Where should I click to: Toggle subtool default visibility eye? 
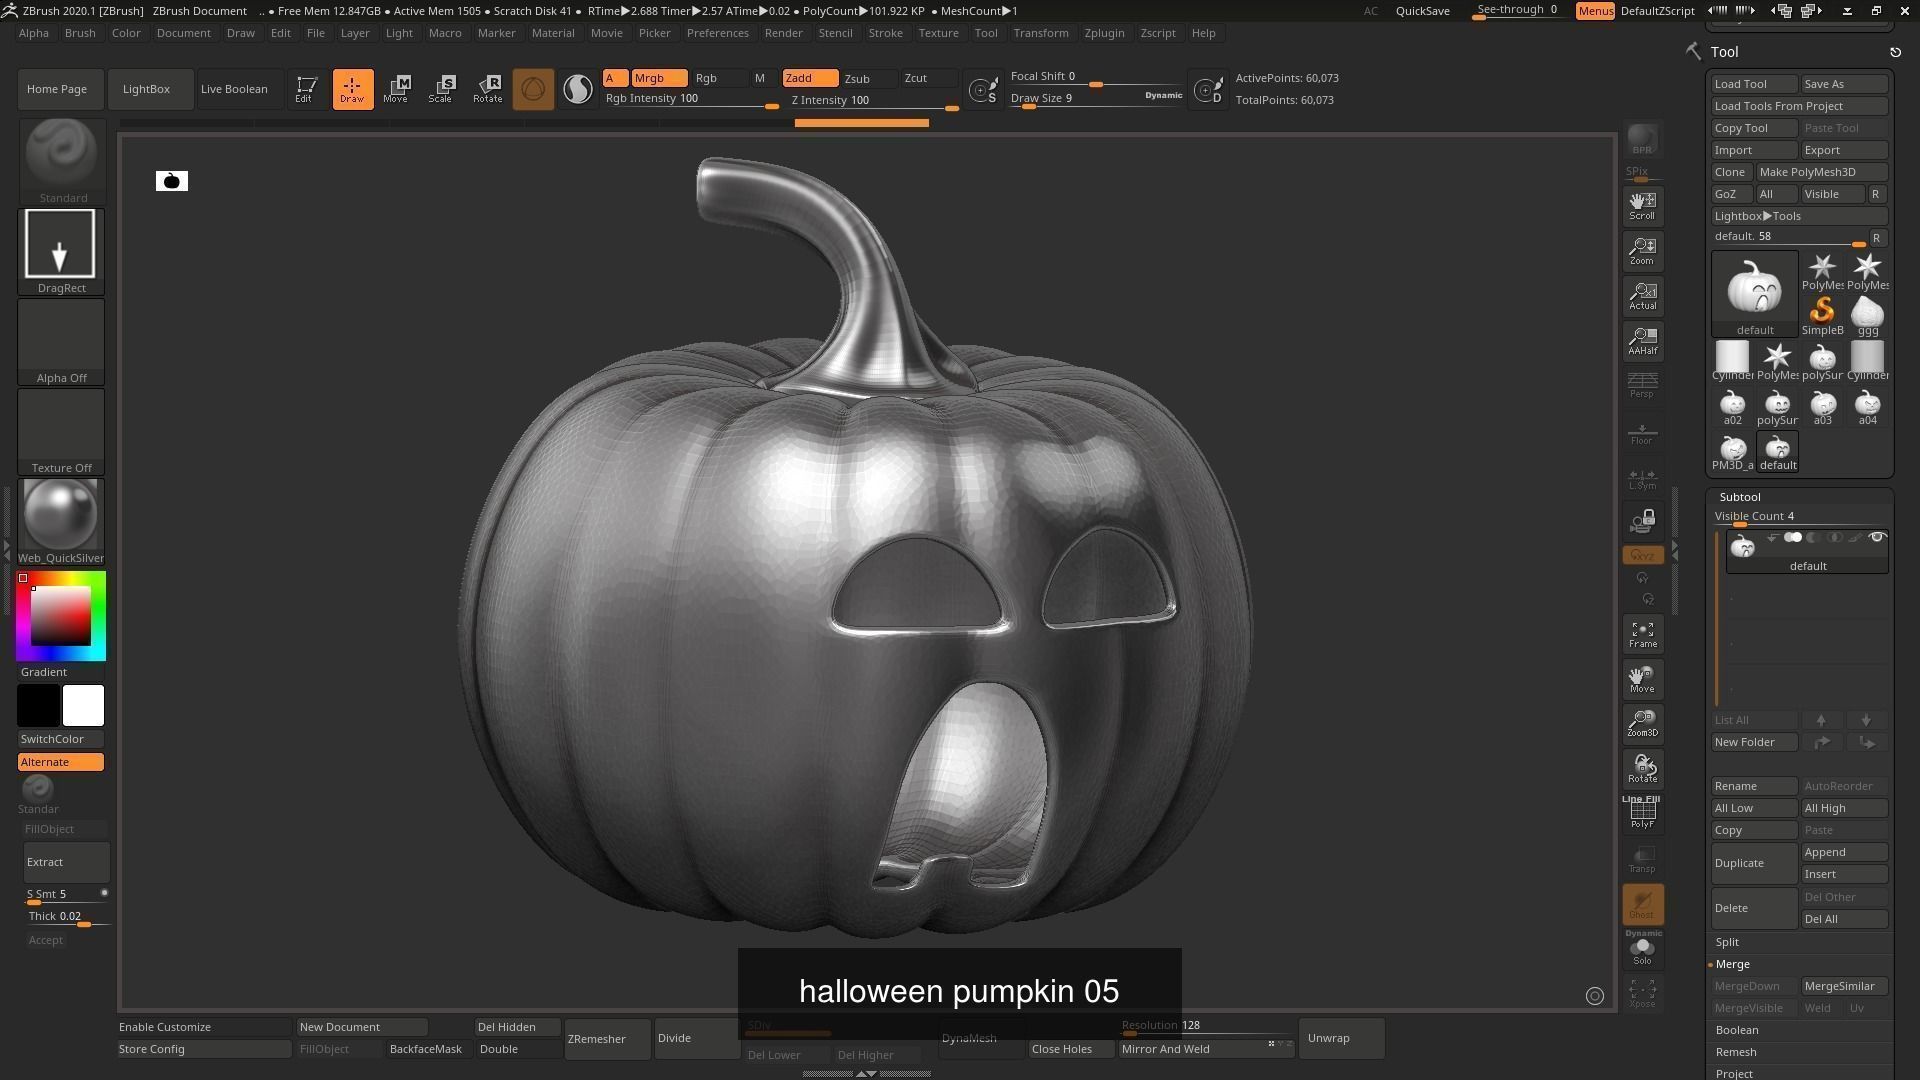tap(1877, 538)
